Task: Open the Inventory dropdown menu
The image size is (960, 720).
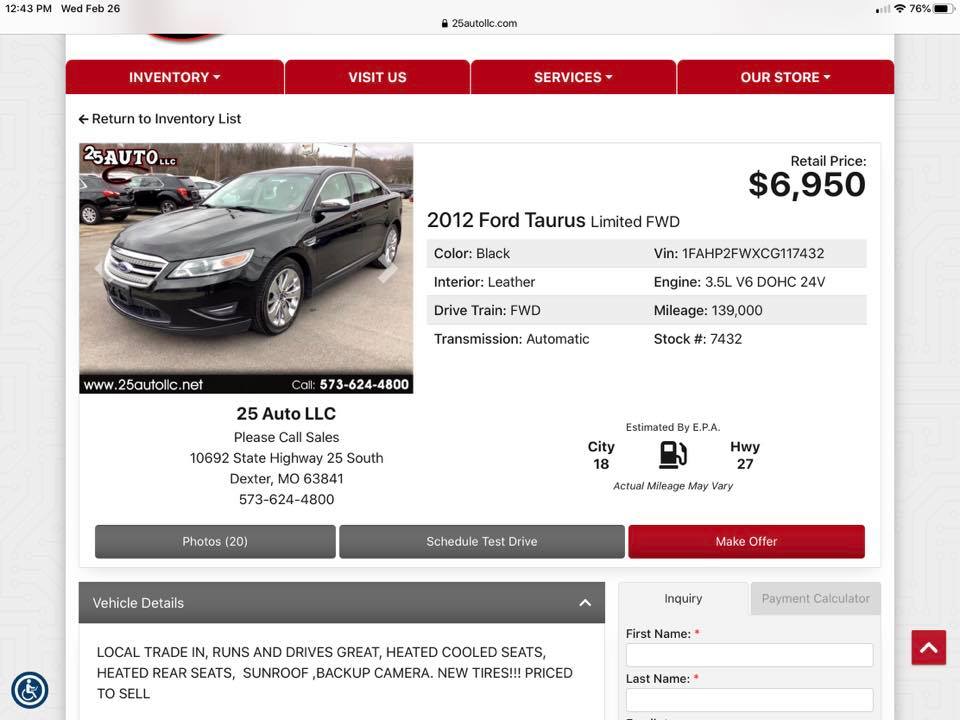Action: tap(175, 77)
